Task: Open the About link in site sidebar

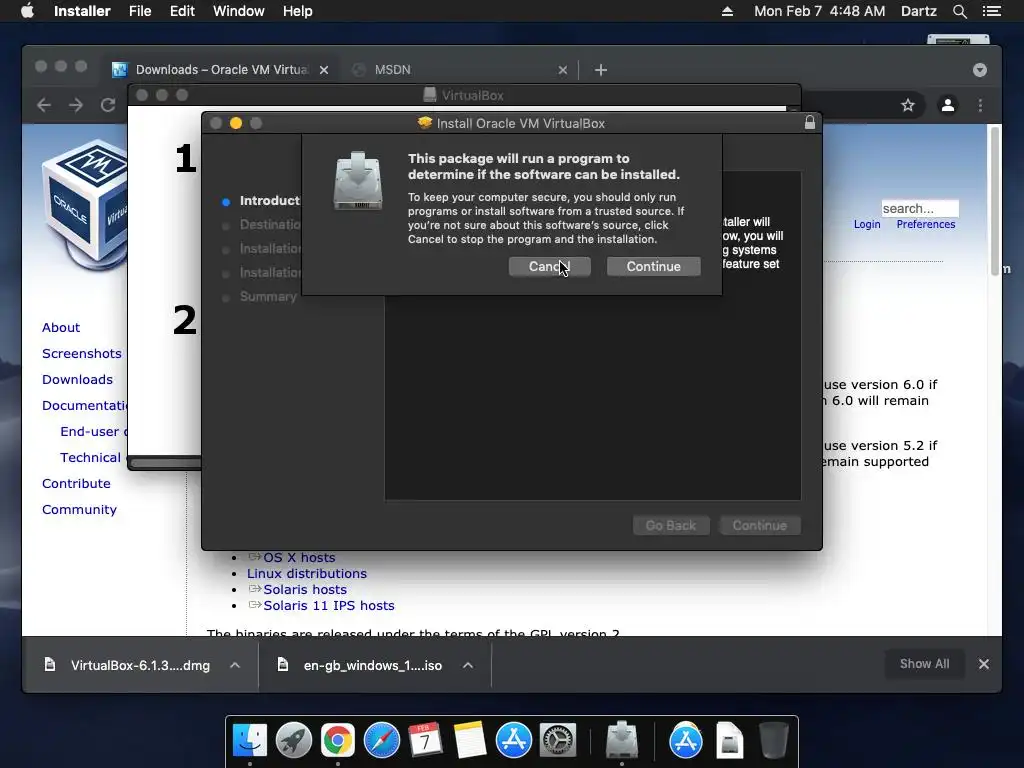Action: tap(61, 327)
